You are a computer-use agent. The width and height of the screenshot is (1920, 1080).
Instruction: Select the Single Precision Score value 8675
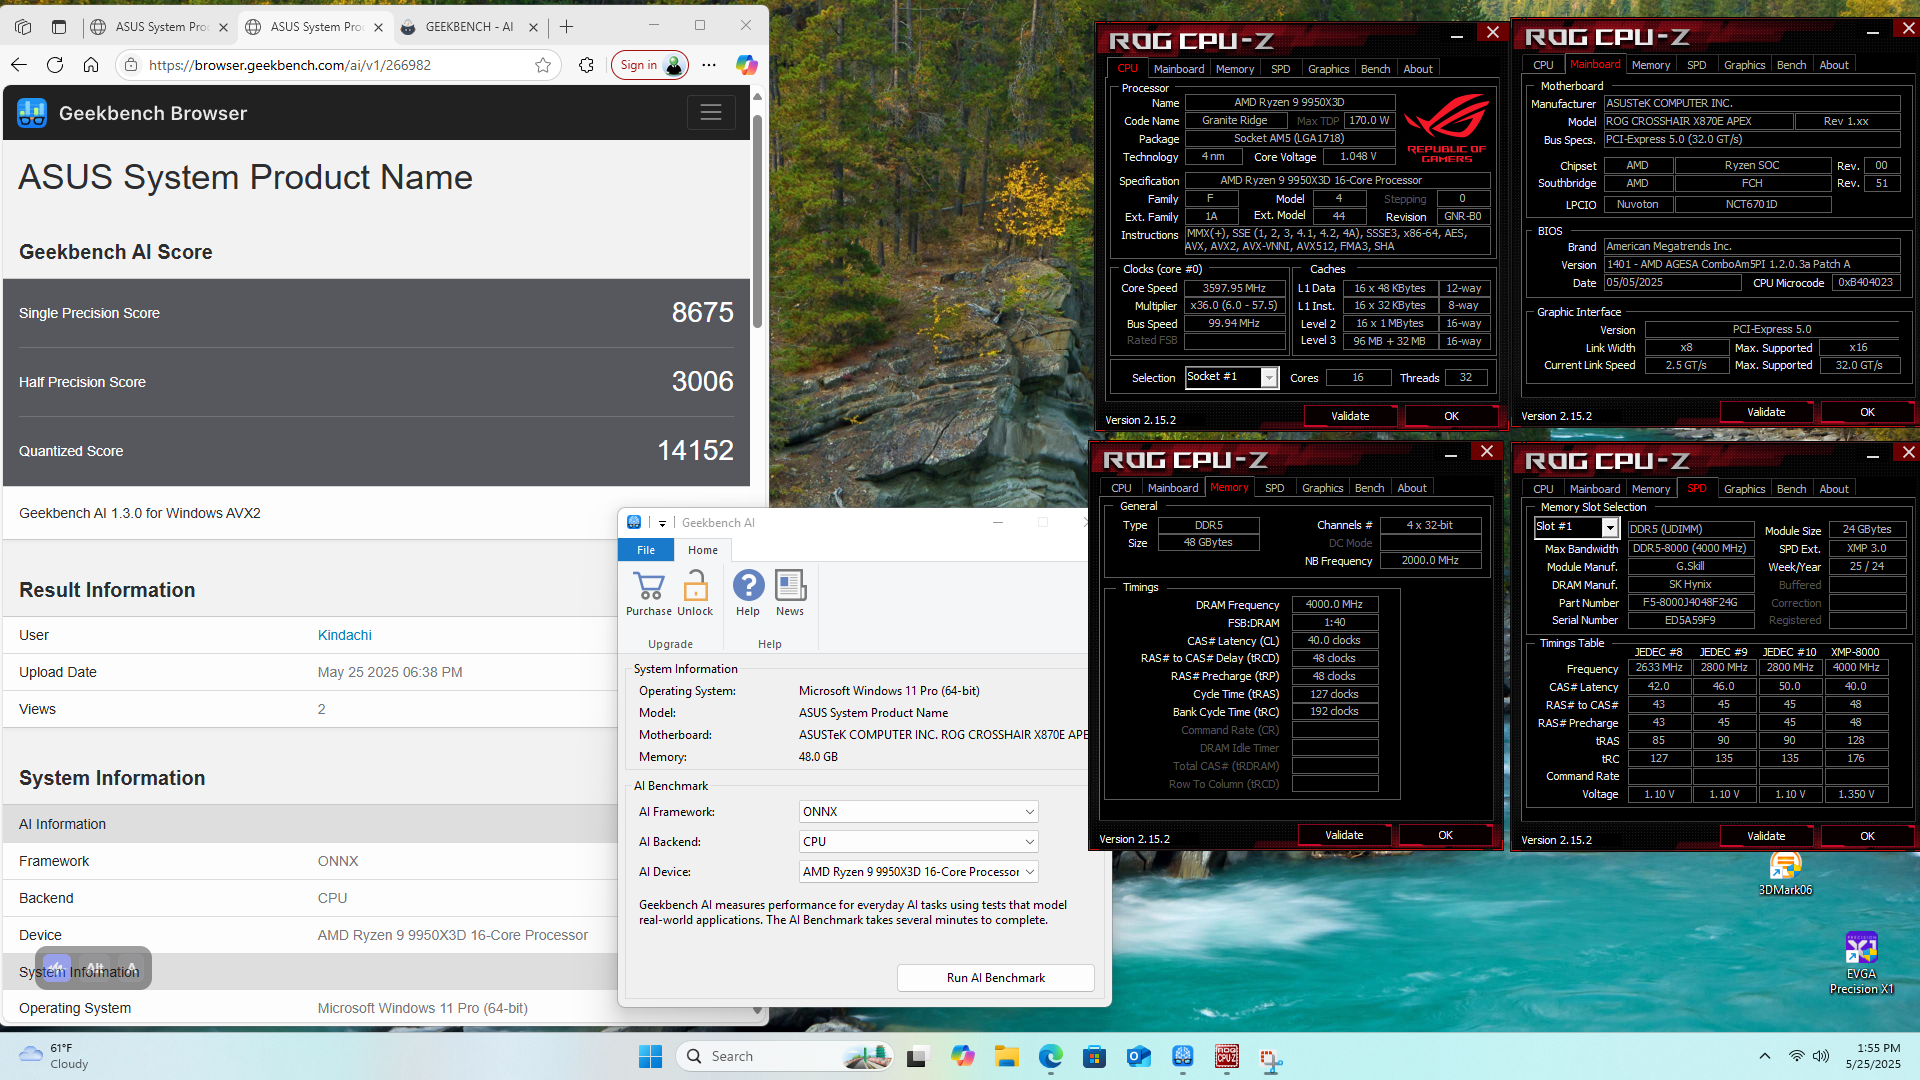(703, 313)
